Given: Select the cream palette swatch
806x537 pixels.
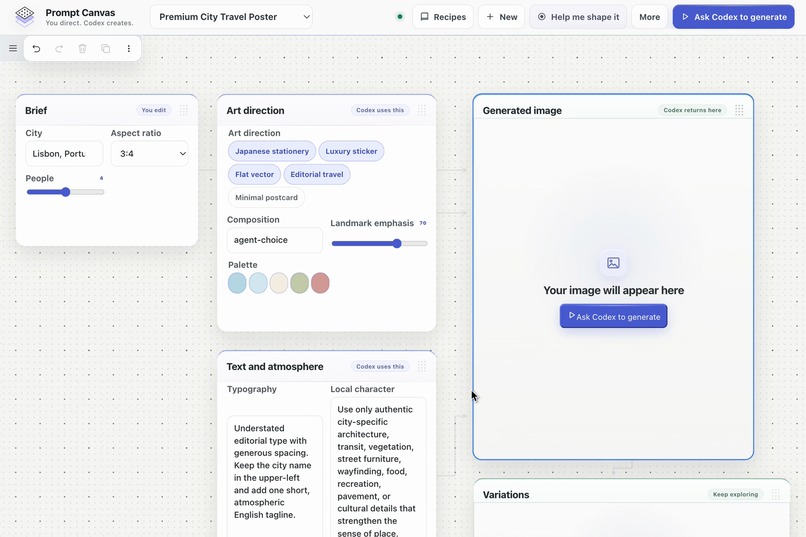Looking at the screenshot, I should pos(279,283).
